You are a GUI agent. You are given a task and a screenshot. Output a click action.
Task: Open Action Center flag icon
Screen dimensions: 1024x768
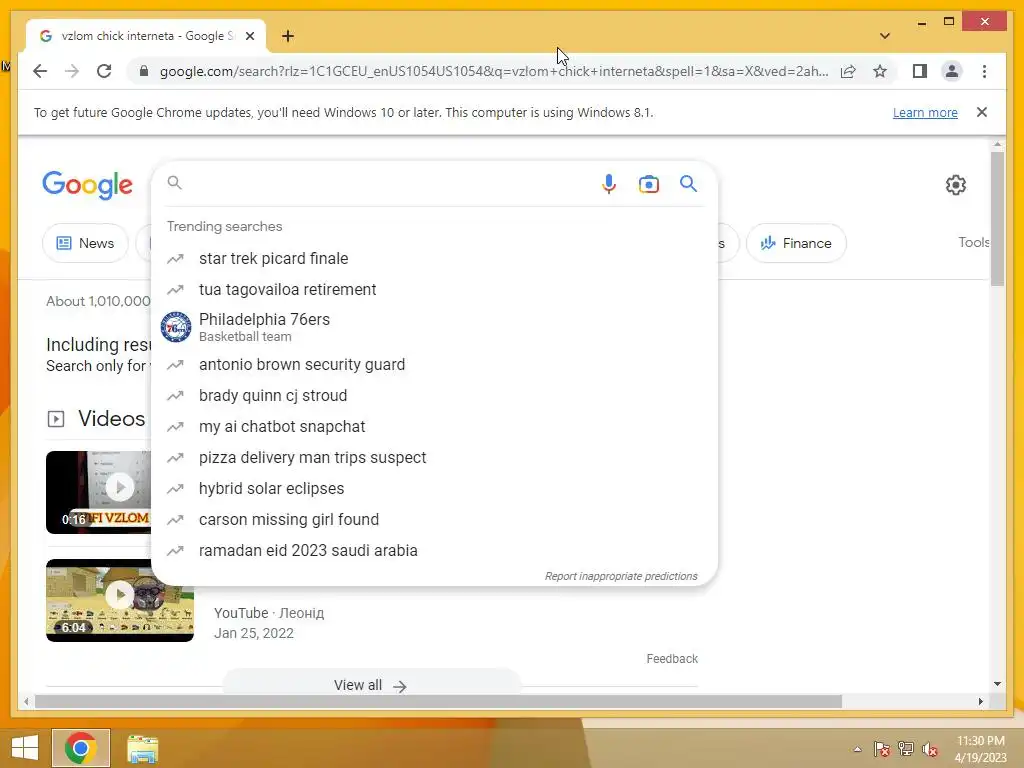coord(882,749)
